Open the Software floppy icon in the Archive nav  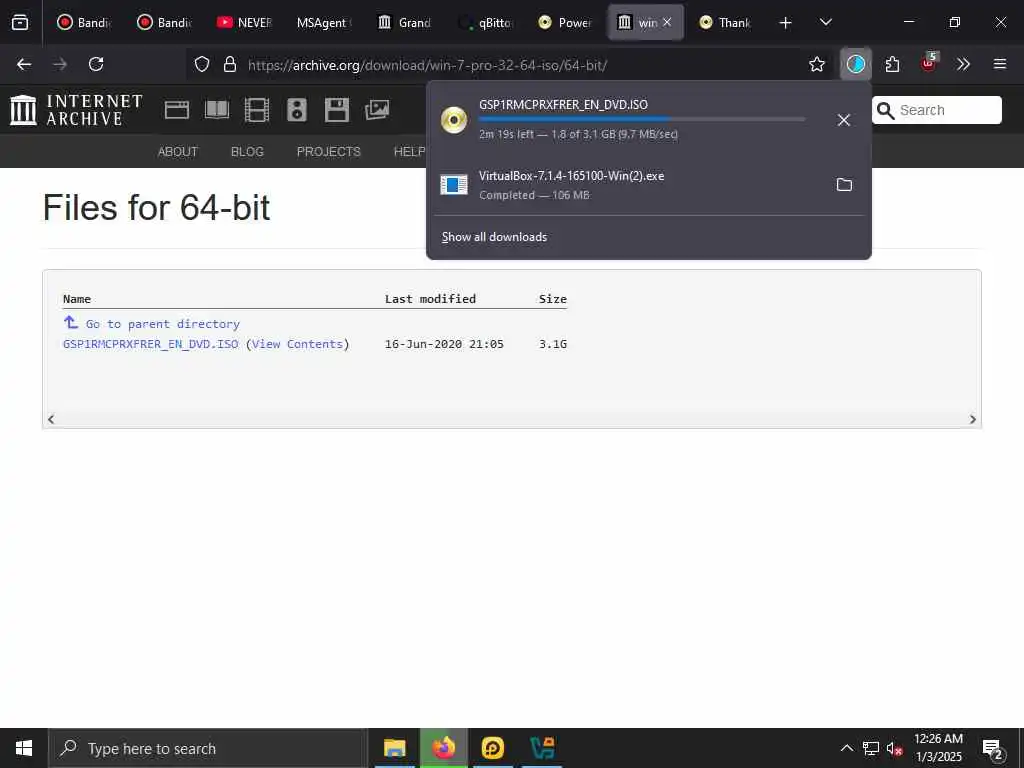tap(336, 110)
